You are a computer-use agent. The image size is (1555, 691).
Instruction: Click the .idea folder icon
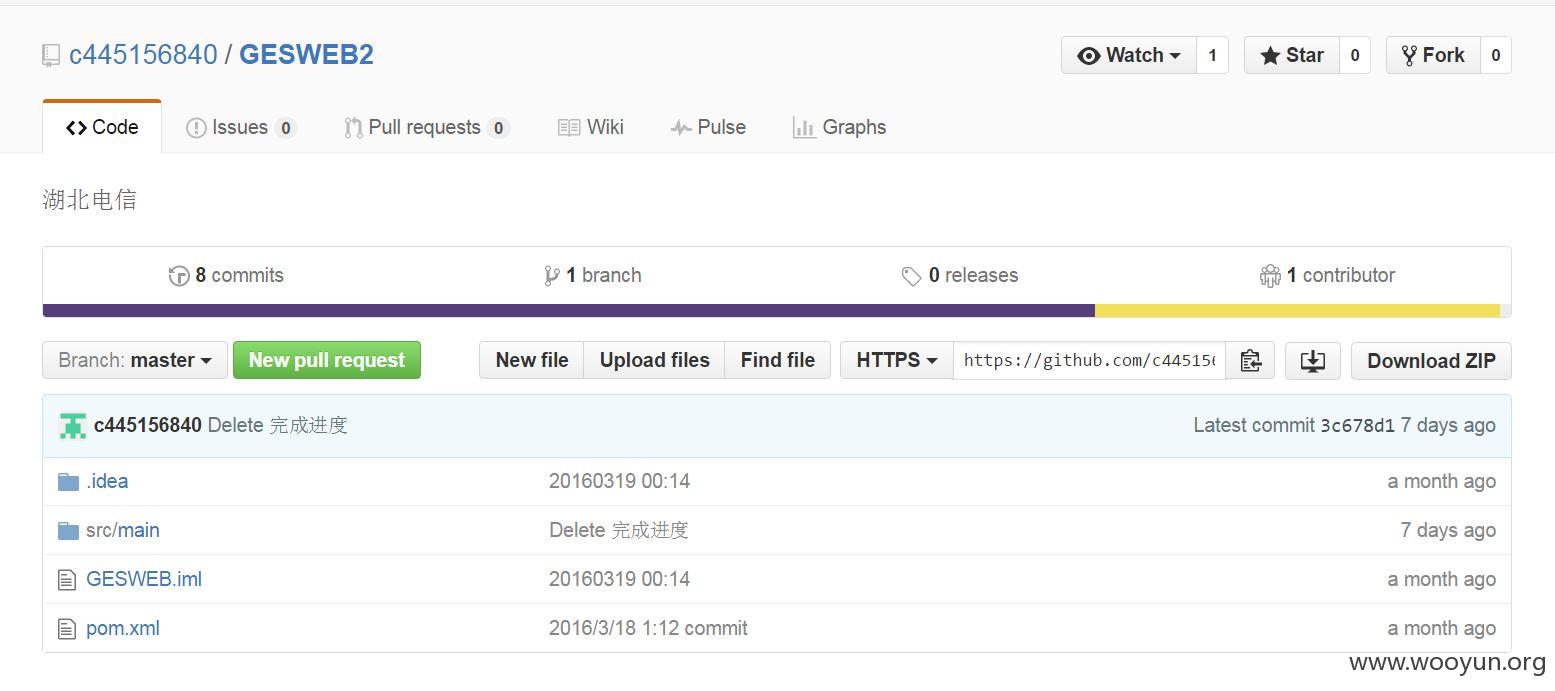68,482
